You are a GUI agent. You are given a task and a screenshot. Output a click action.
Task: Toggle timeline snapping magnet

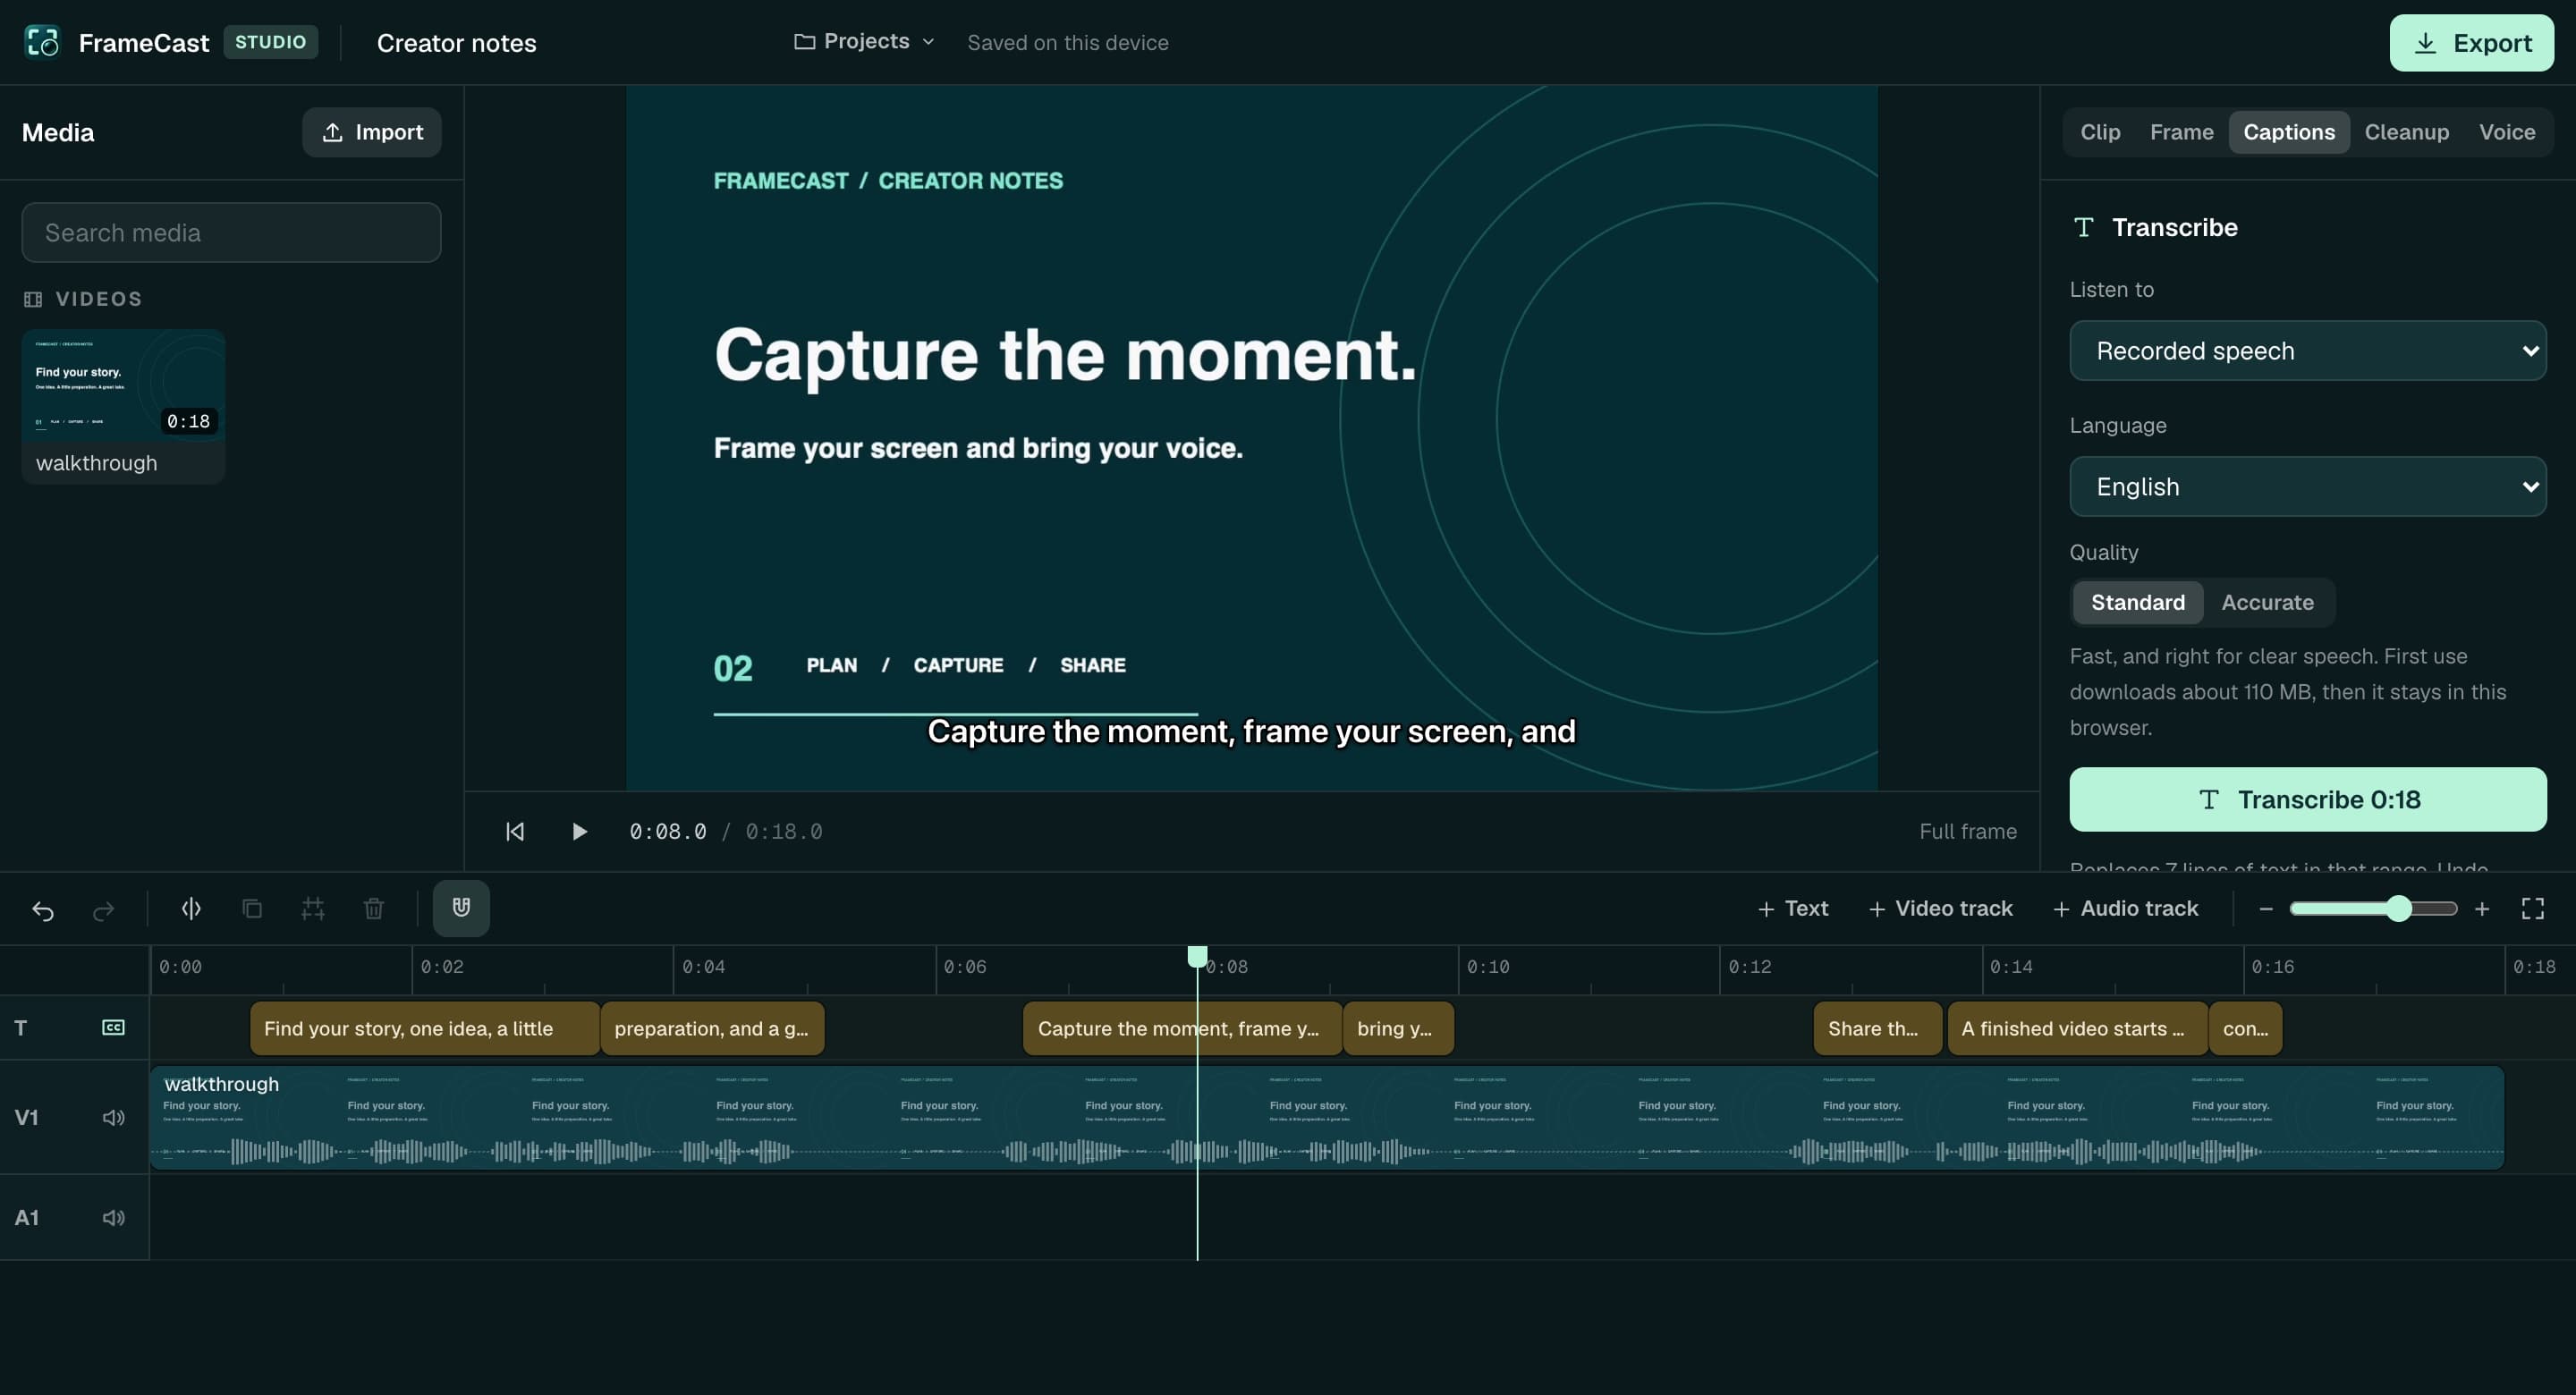click(461, 908)
